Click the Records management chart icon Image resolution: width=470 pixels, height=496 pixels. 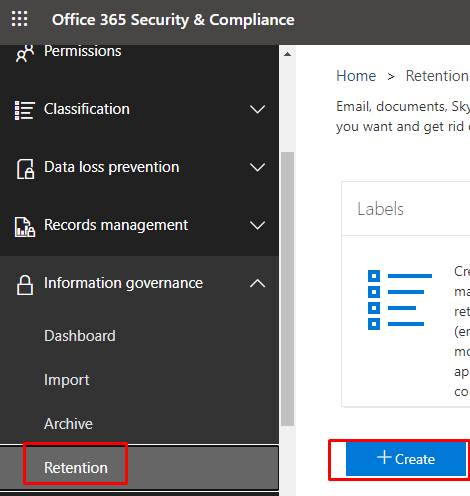[x=25, y=227]
